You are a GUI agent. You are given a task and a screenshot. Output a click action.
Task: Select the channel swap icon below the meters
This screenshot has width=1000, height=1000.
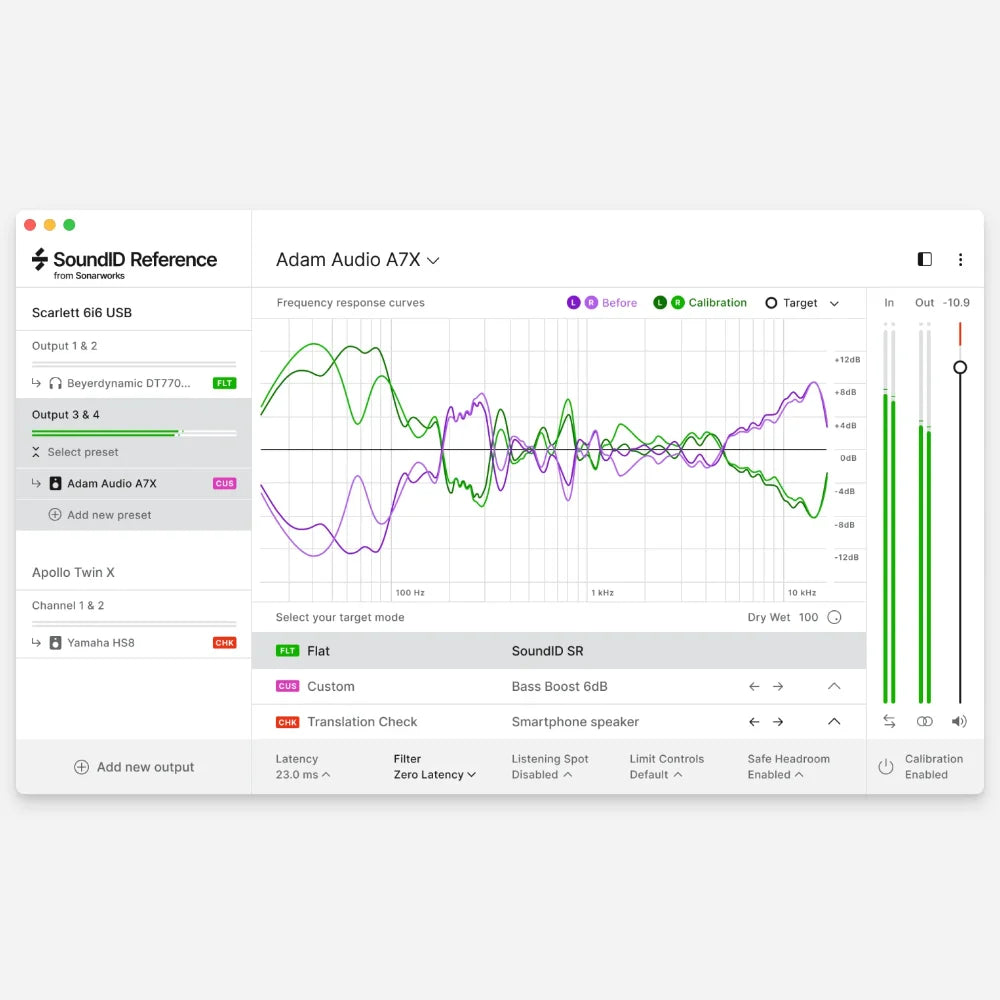coord(889,721)
